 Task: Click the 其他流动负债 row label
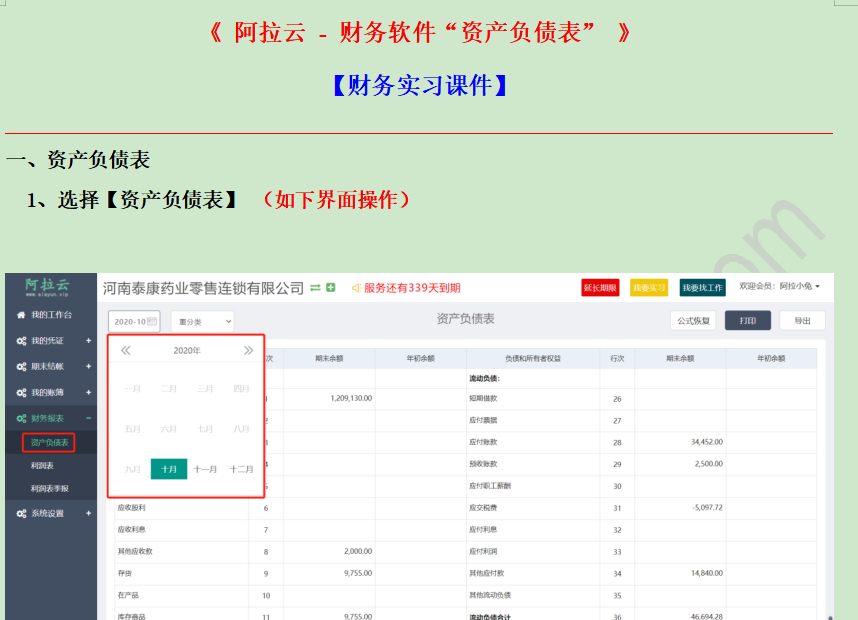click(490, 595)
